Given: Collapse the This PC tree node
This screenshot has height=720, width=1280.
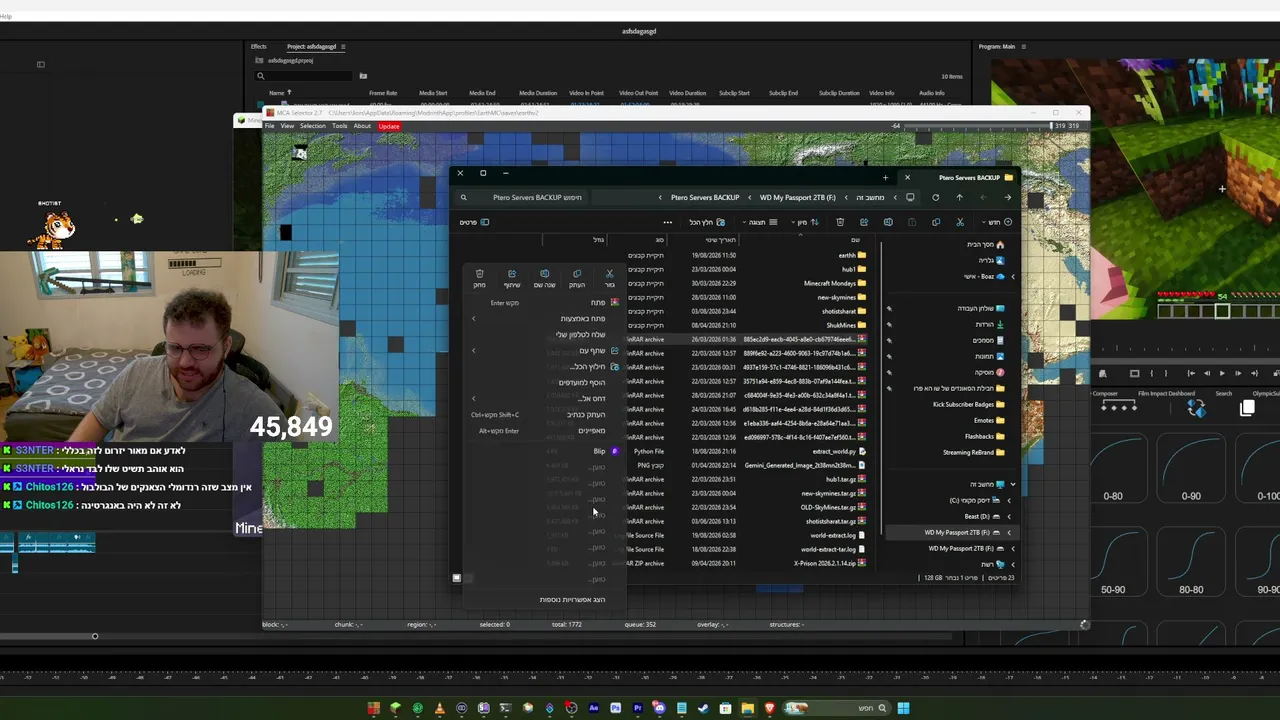Looking at the screenshot, I should pos(1013,484).
